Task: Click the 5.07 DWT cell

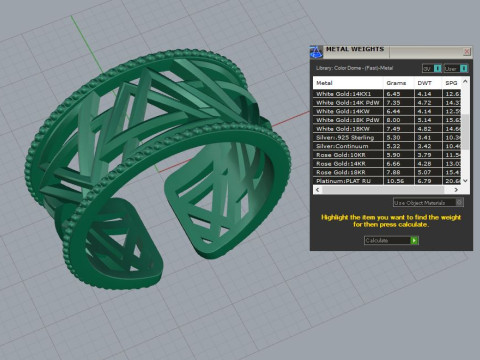Action: (428, 172)
